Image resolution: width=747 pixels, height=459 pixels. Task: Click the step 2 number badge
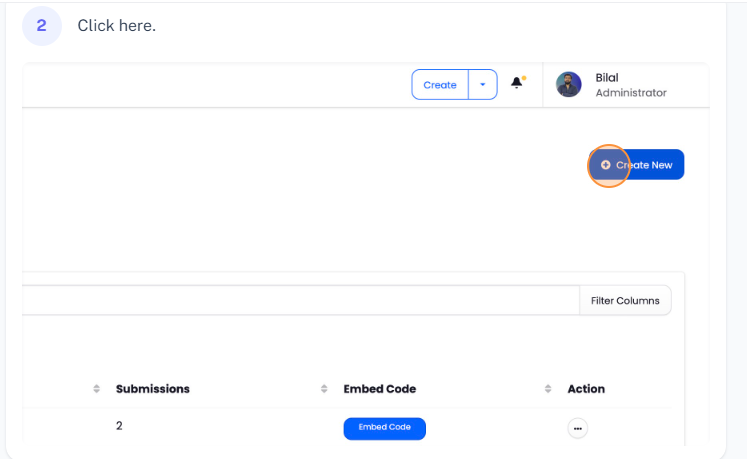point(41,26)
